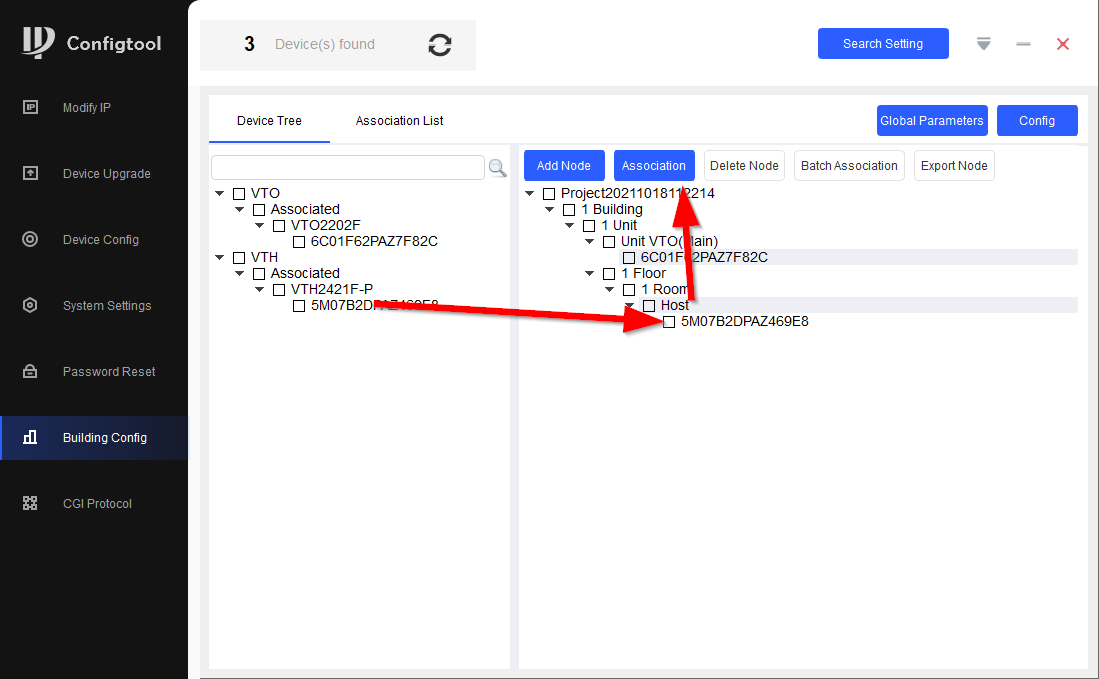
Task: Click Batch Association
Action: 849,165
